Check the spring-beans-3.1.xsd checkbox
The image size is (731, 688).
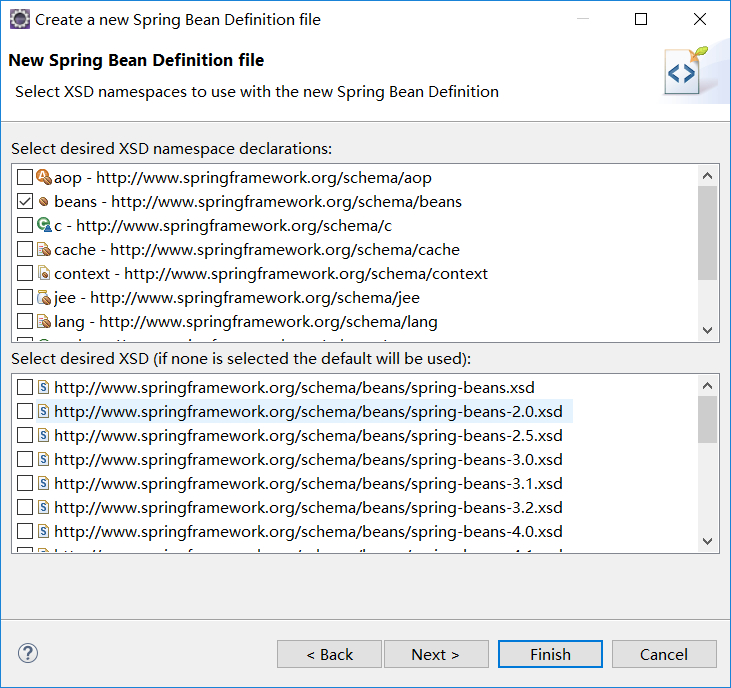pyautogui.click(x=25, y=483)
